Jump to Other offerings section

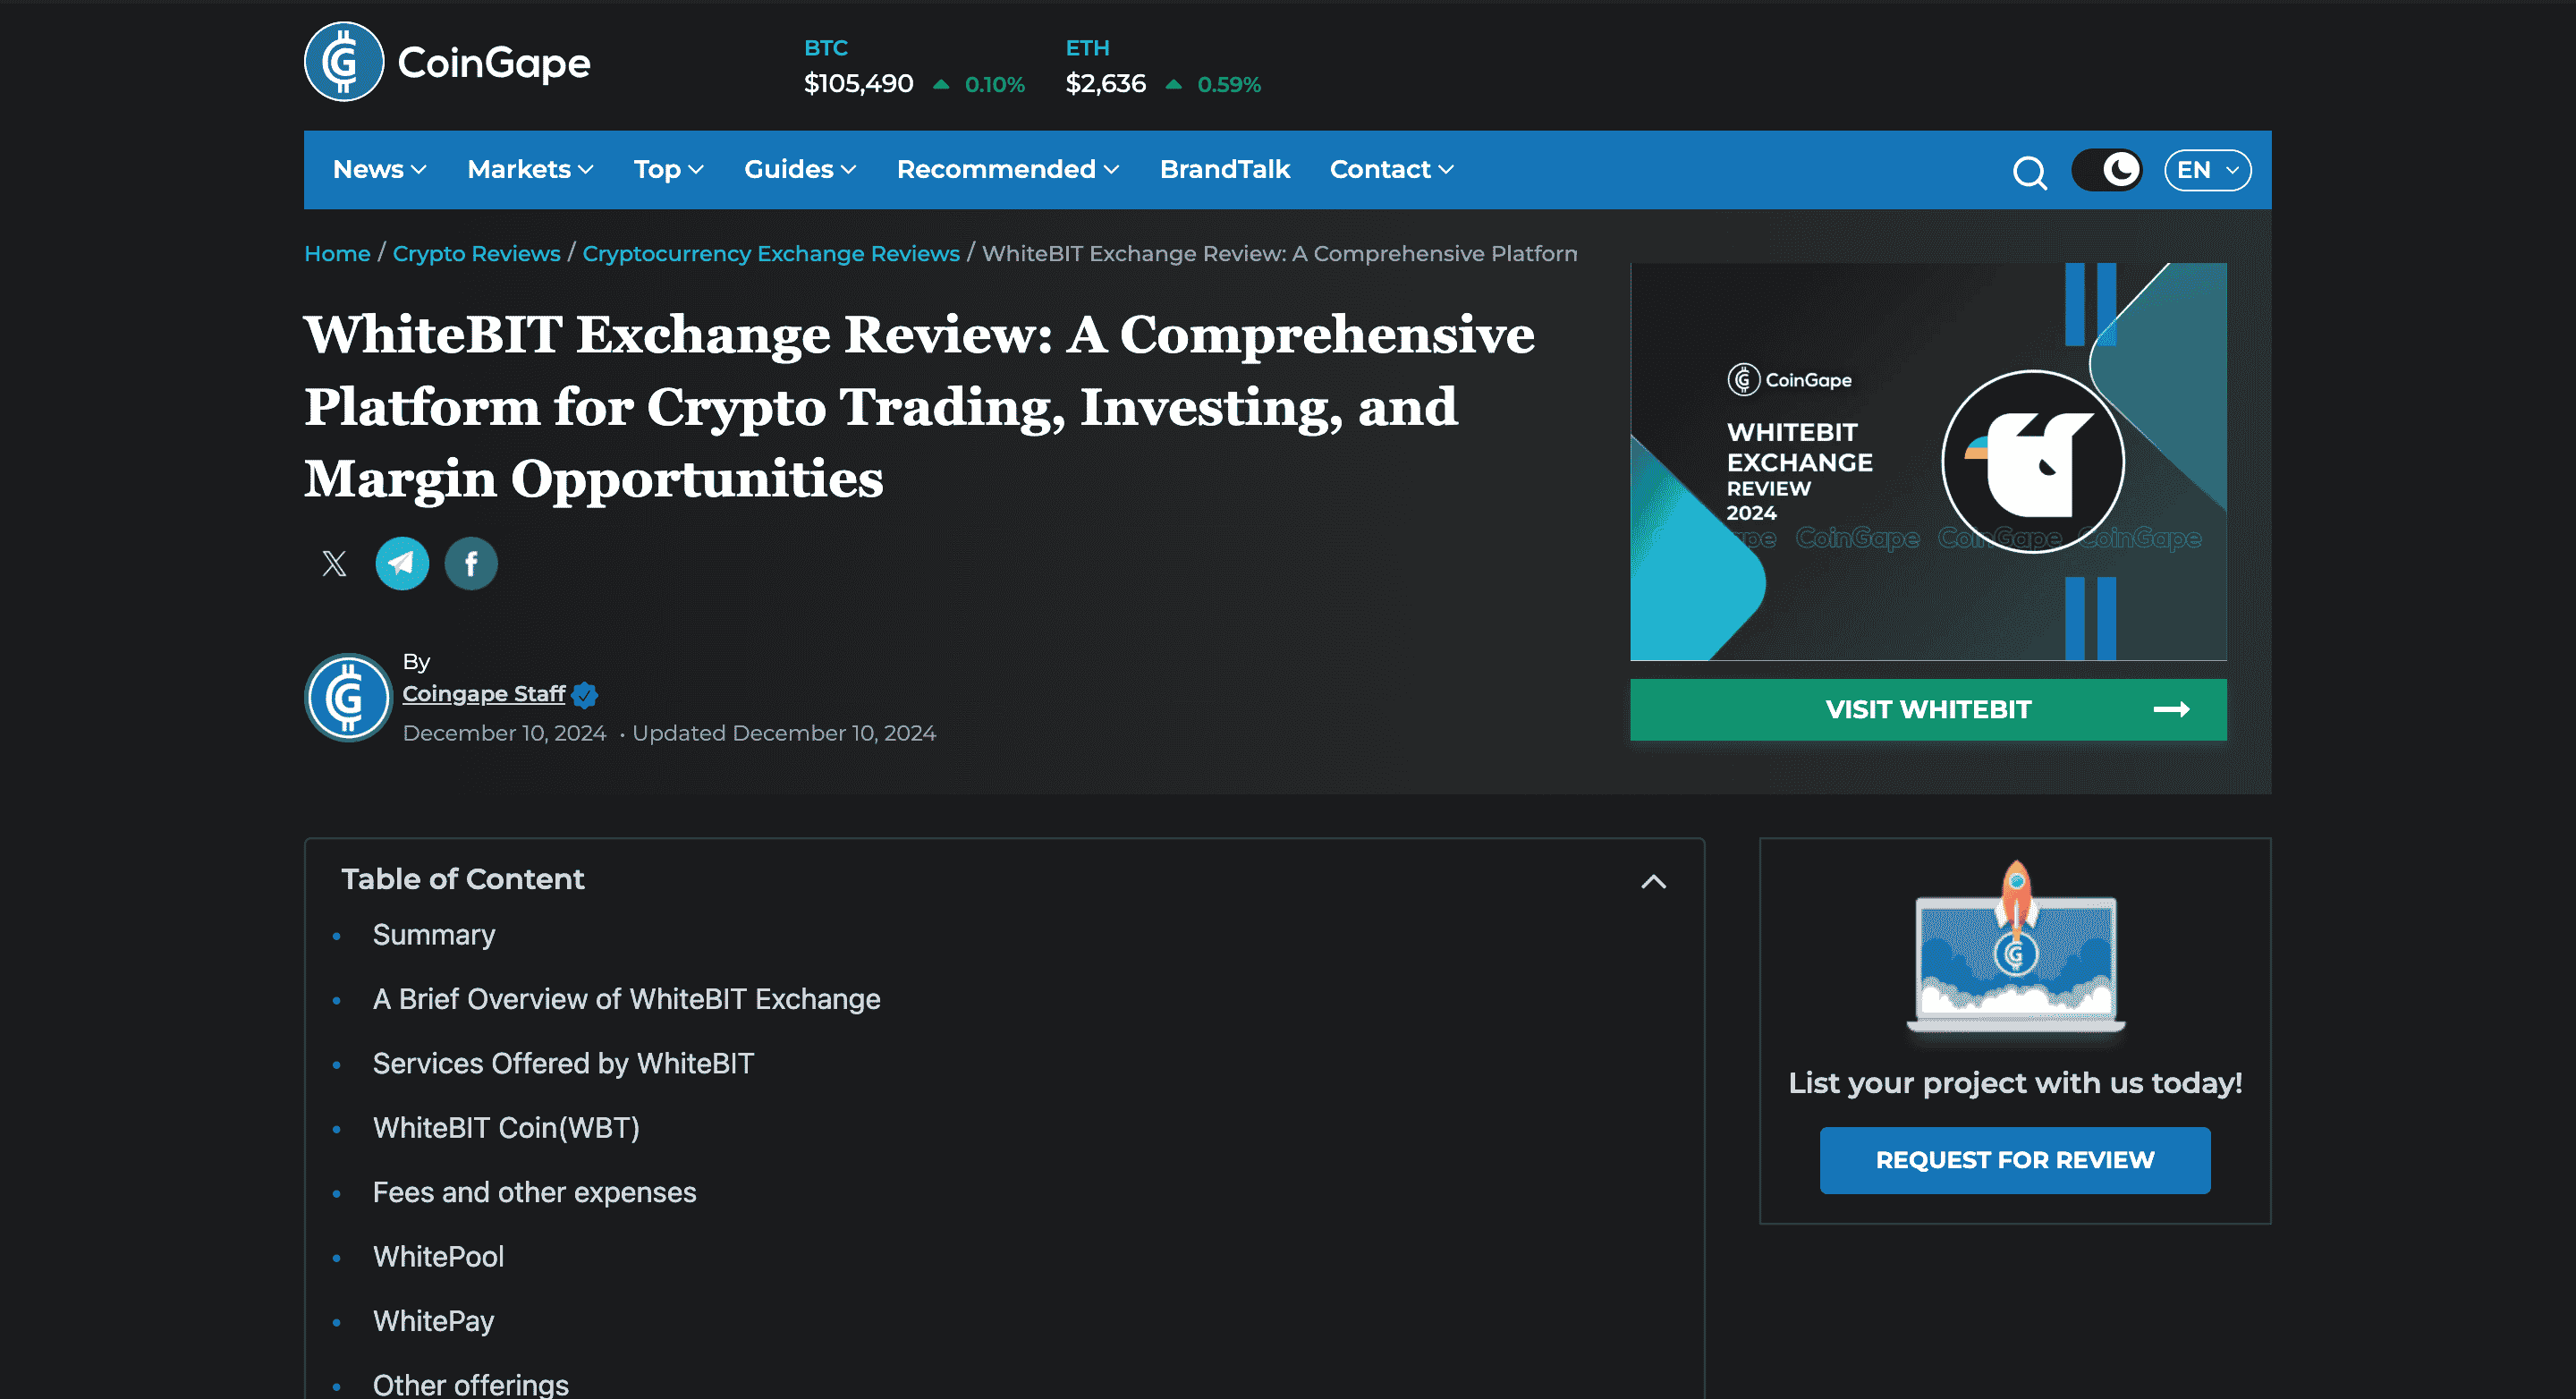coord(470,1385)
